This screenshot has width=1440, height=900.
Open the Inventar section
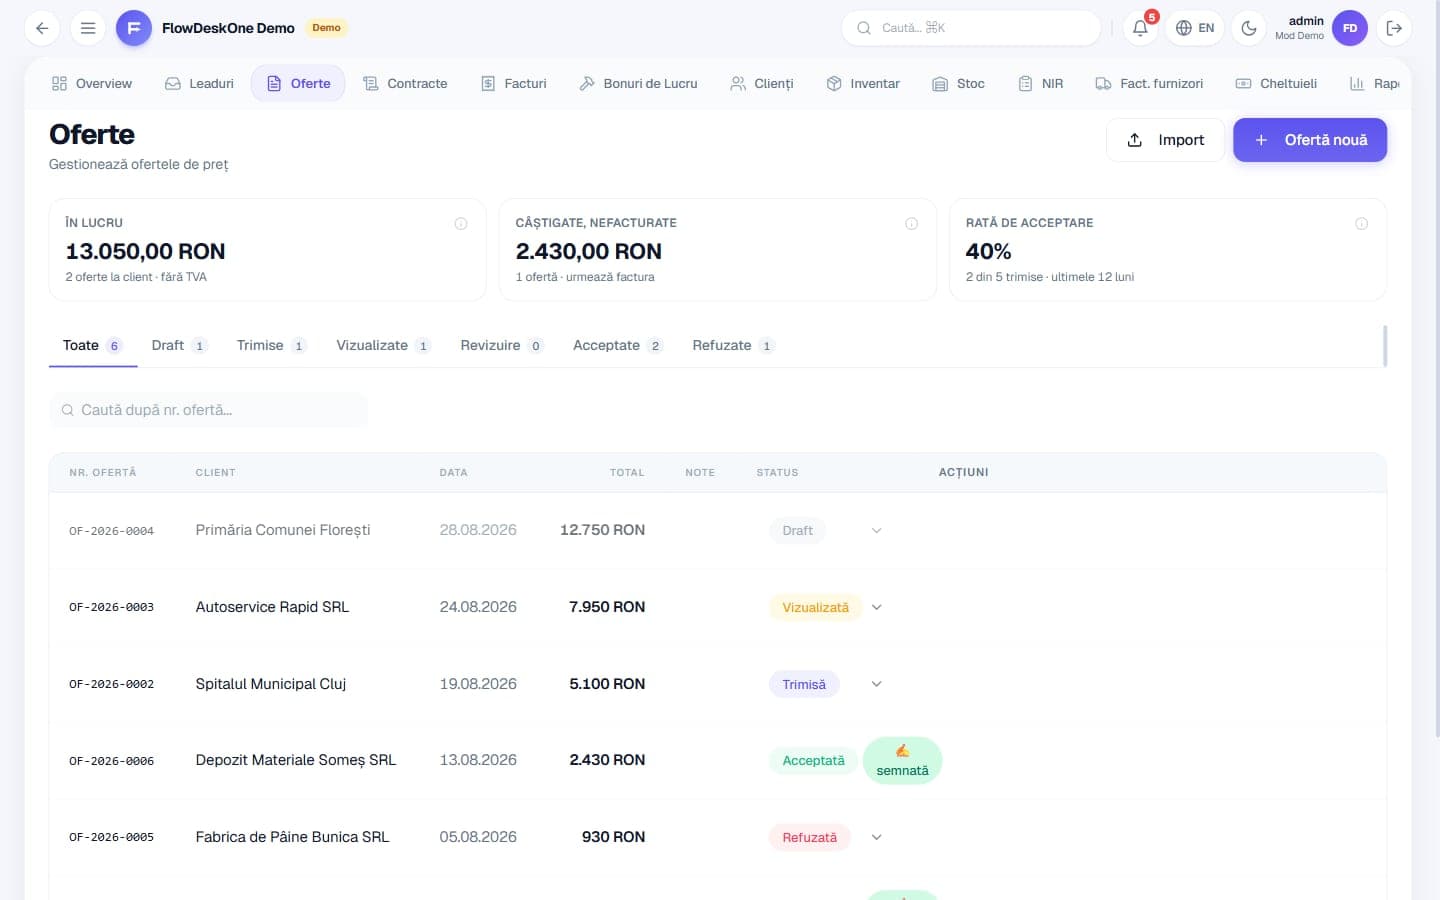click(863, 83)
